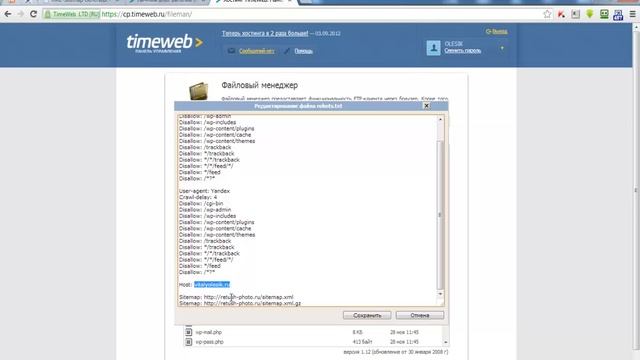640x360 pixels.
Task: Click the dialog title bar text
Action: pos(298,106)
